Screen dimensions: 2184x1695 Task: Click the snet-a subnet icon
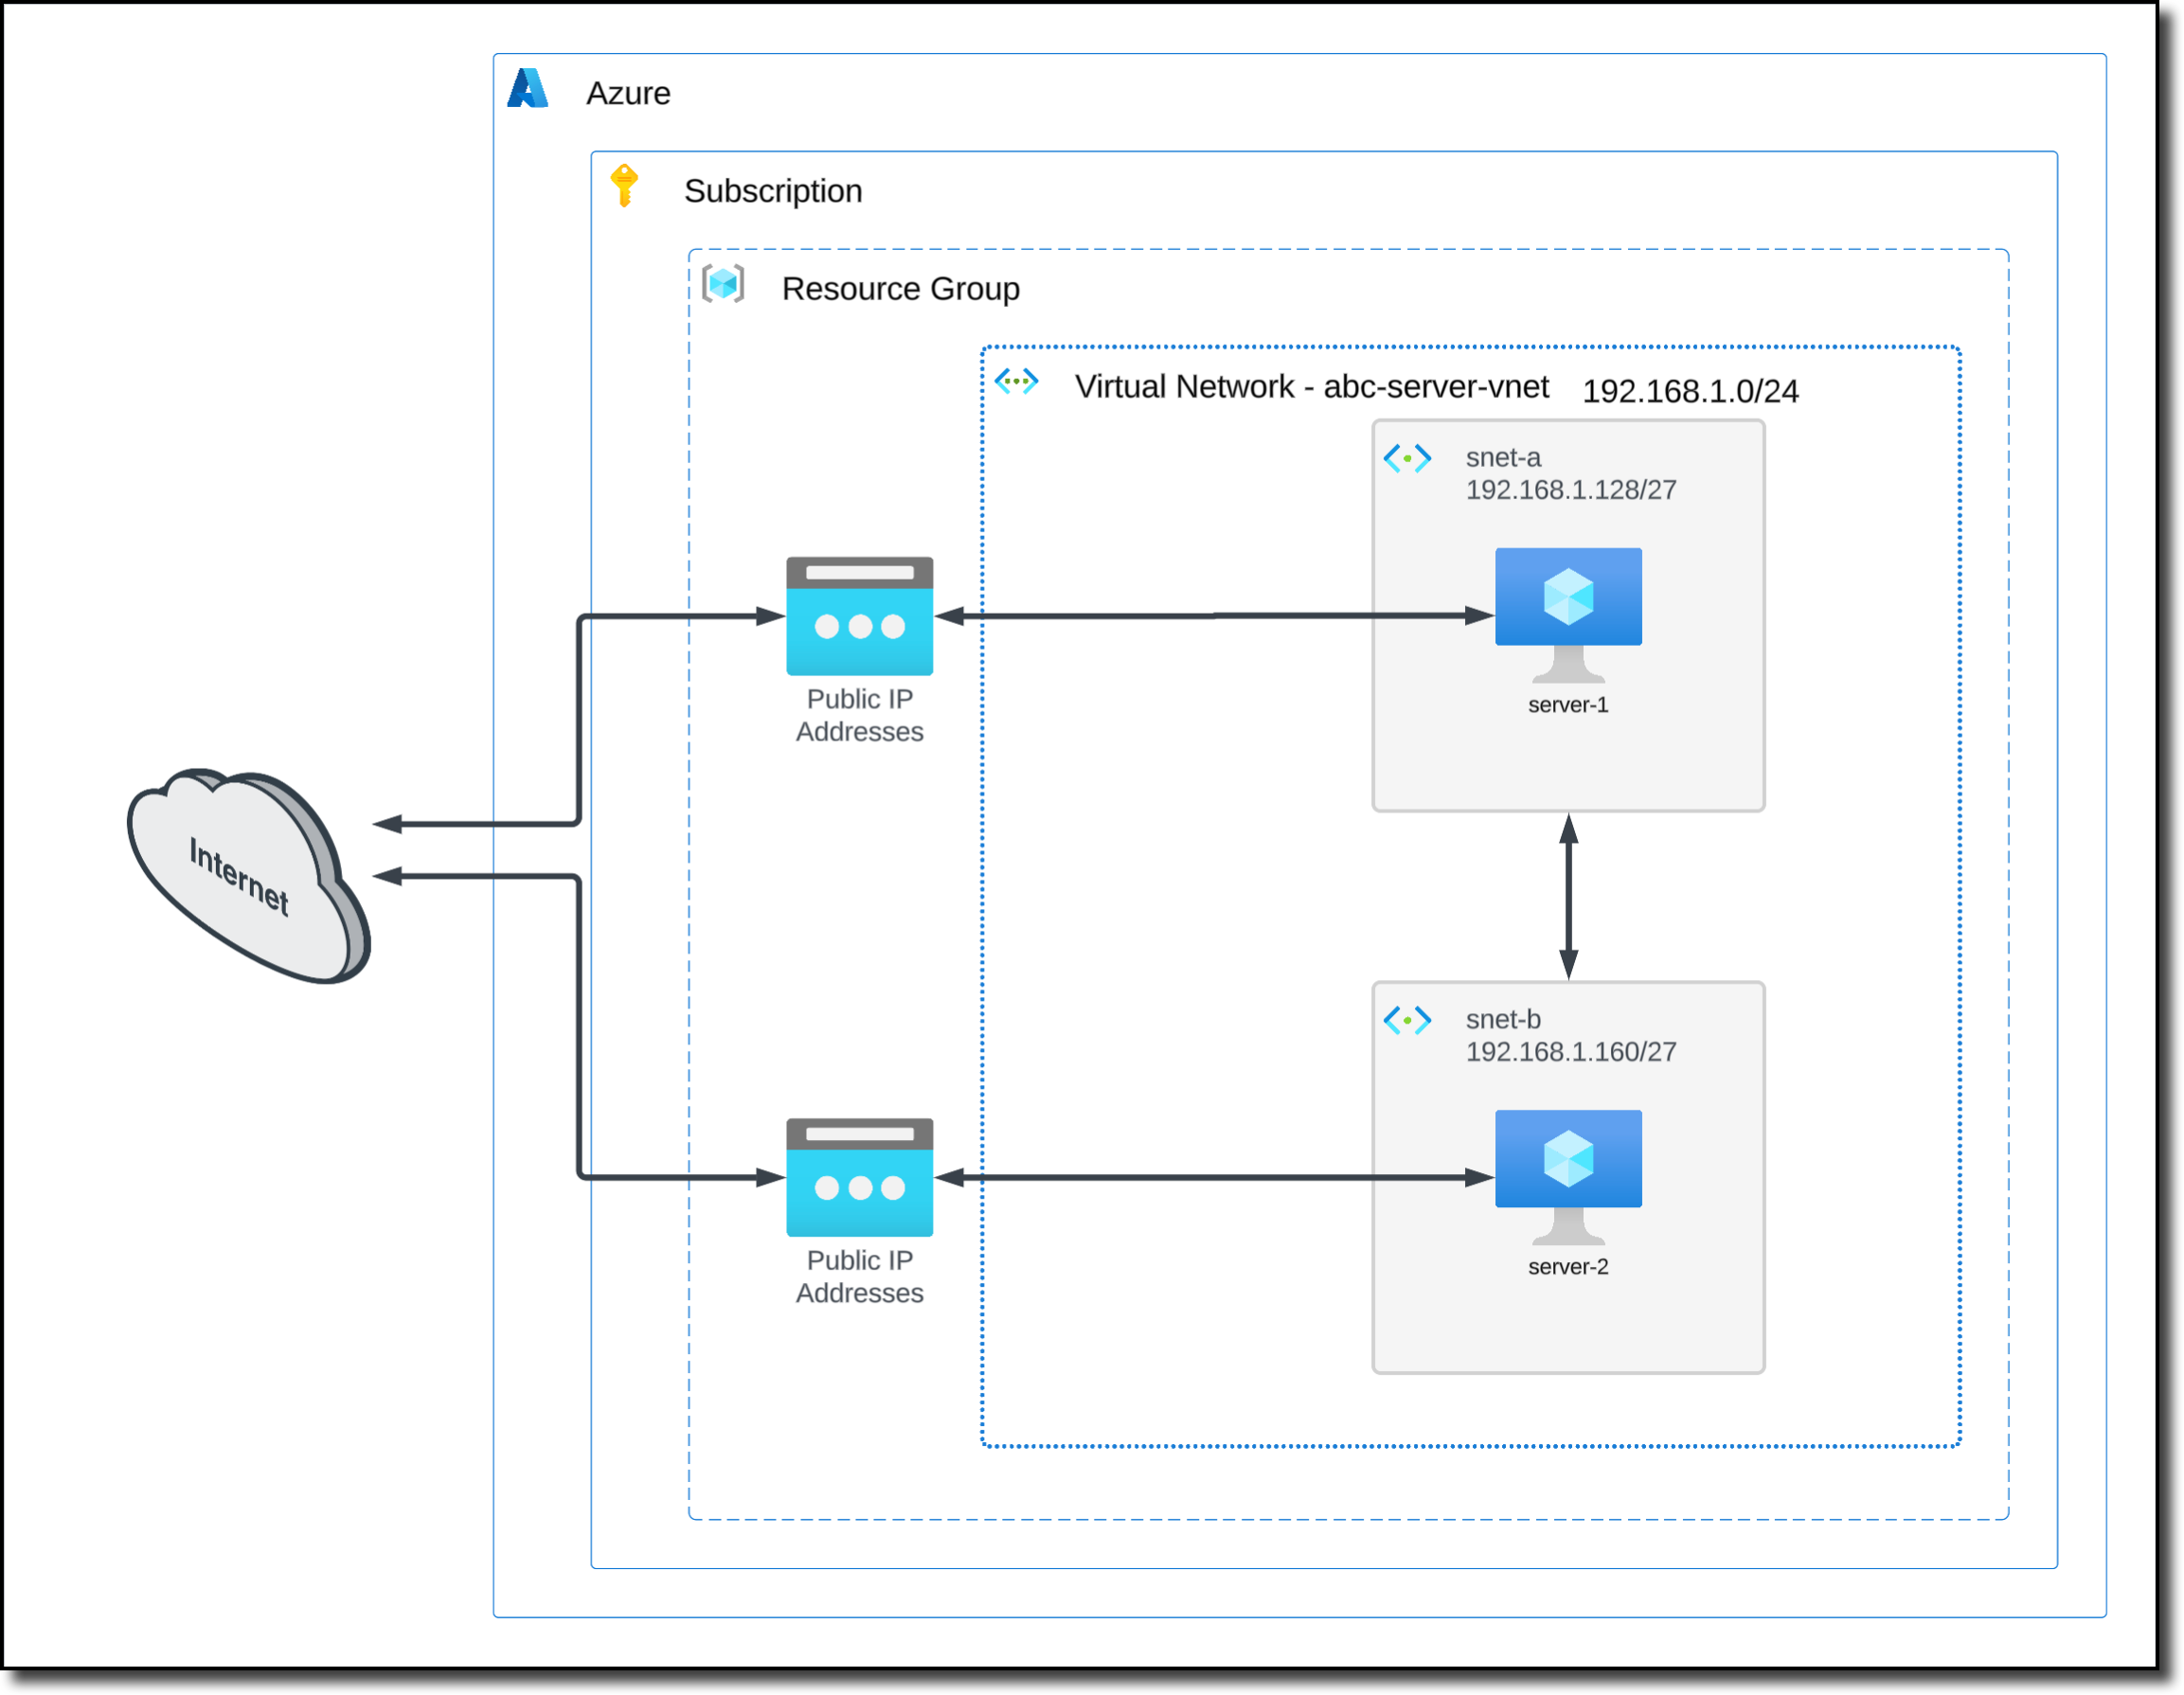click(1406, 458)
